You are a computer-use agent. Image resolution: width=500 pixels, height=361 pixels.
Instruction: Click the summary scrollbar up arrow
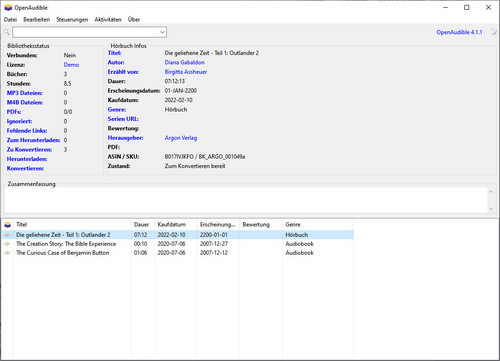491,192
